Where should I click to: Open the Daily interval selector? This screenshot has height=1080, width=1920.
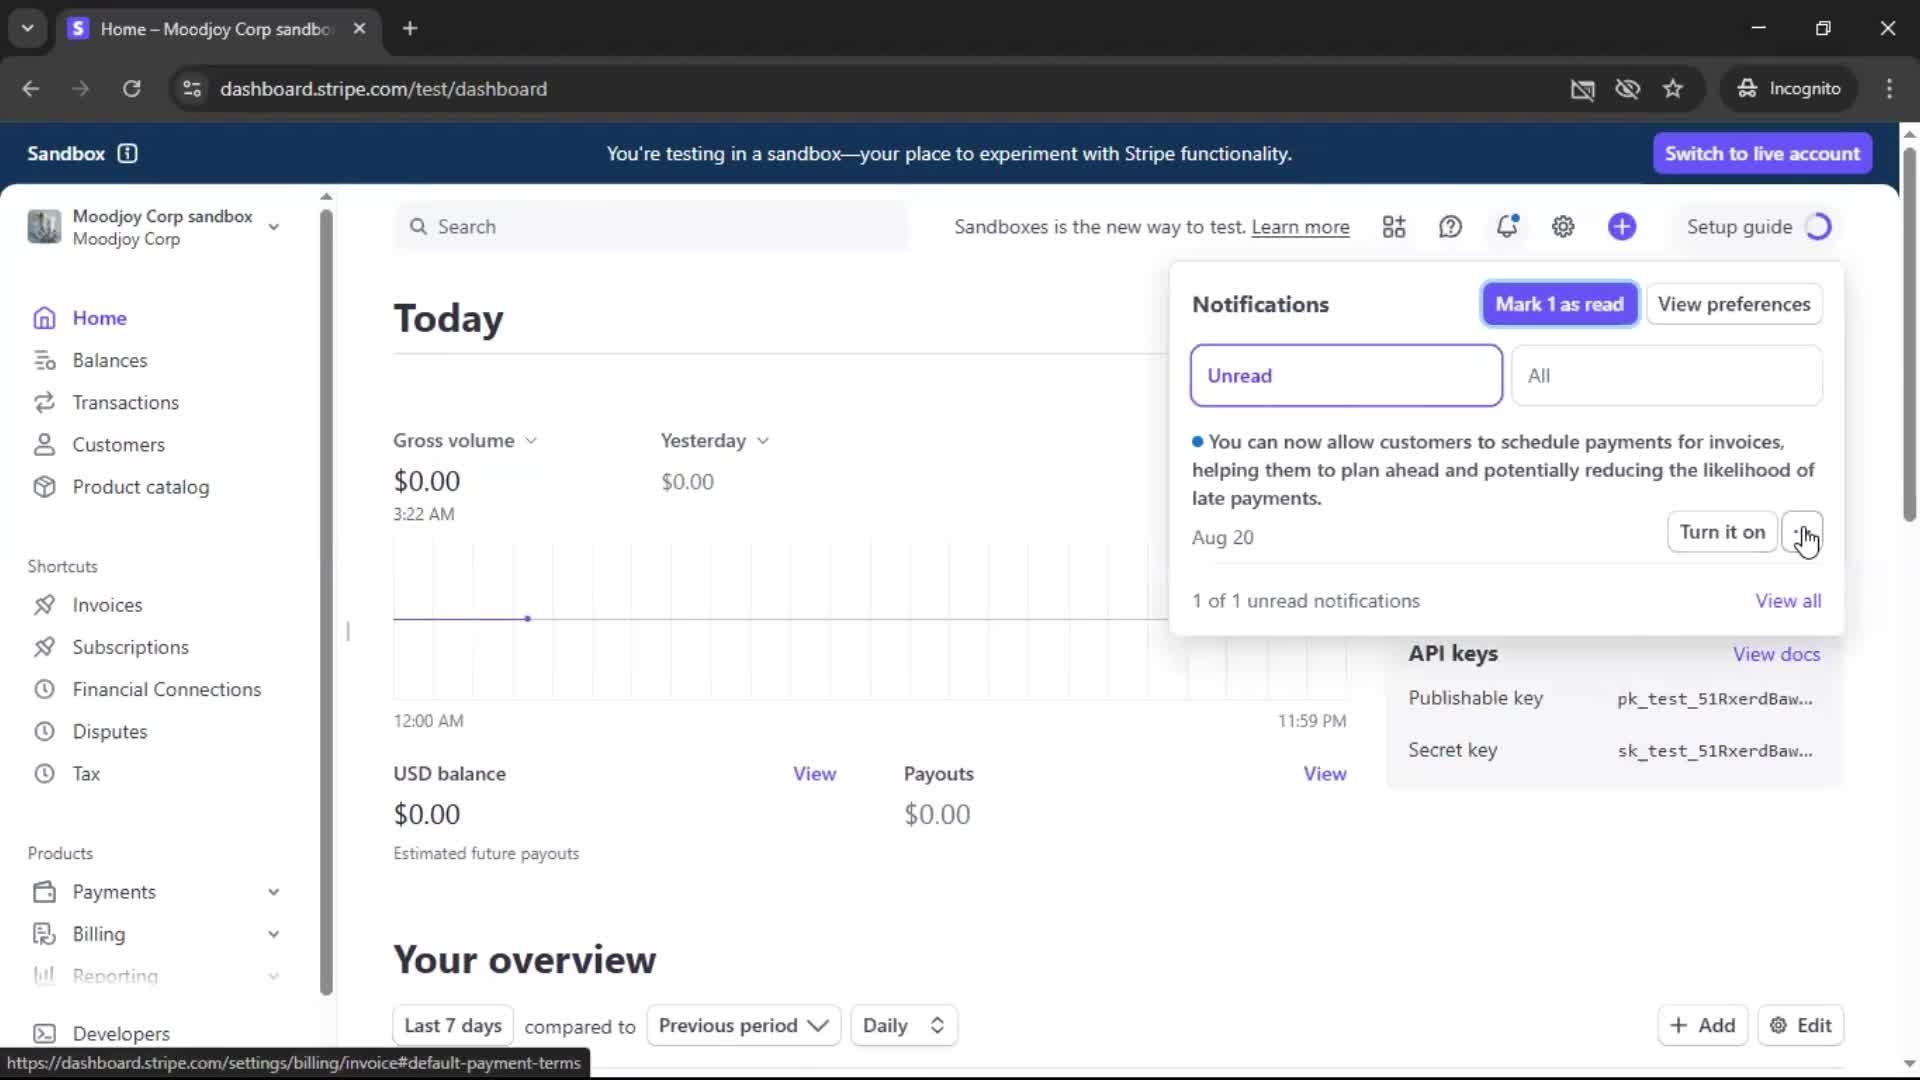(x=903, y=1025)
